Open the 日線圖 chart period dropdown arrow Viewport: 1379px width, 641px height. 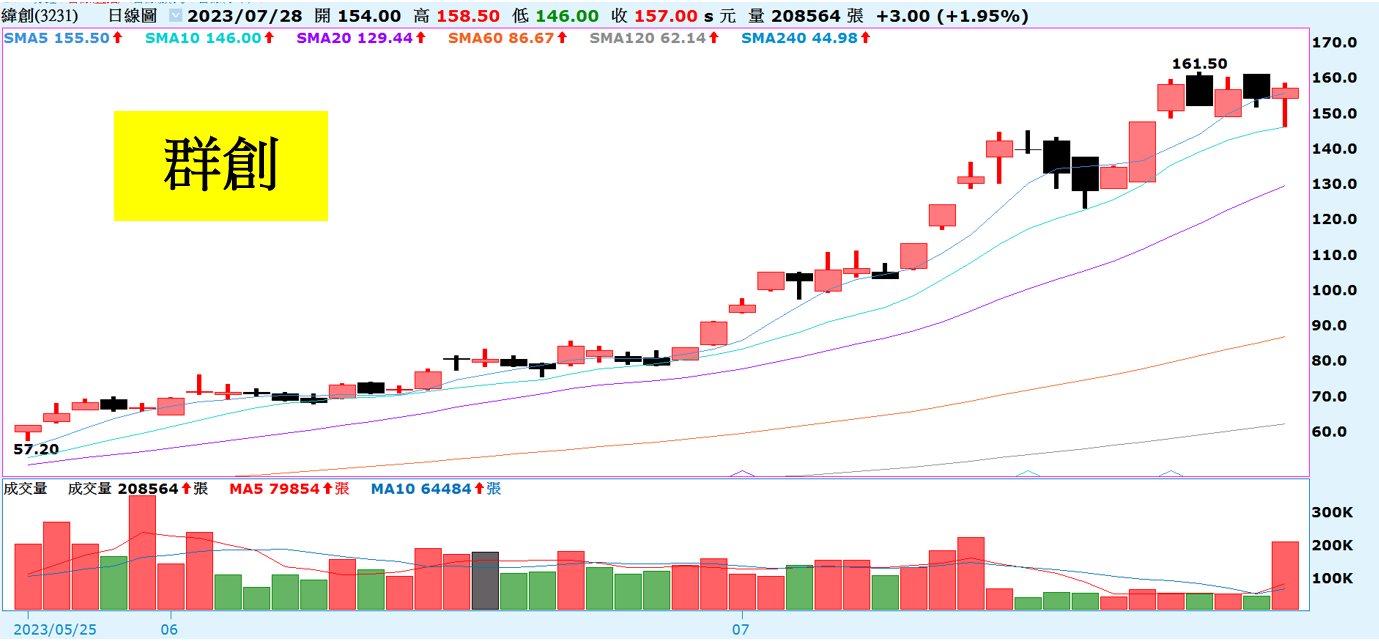click(176, 17)
